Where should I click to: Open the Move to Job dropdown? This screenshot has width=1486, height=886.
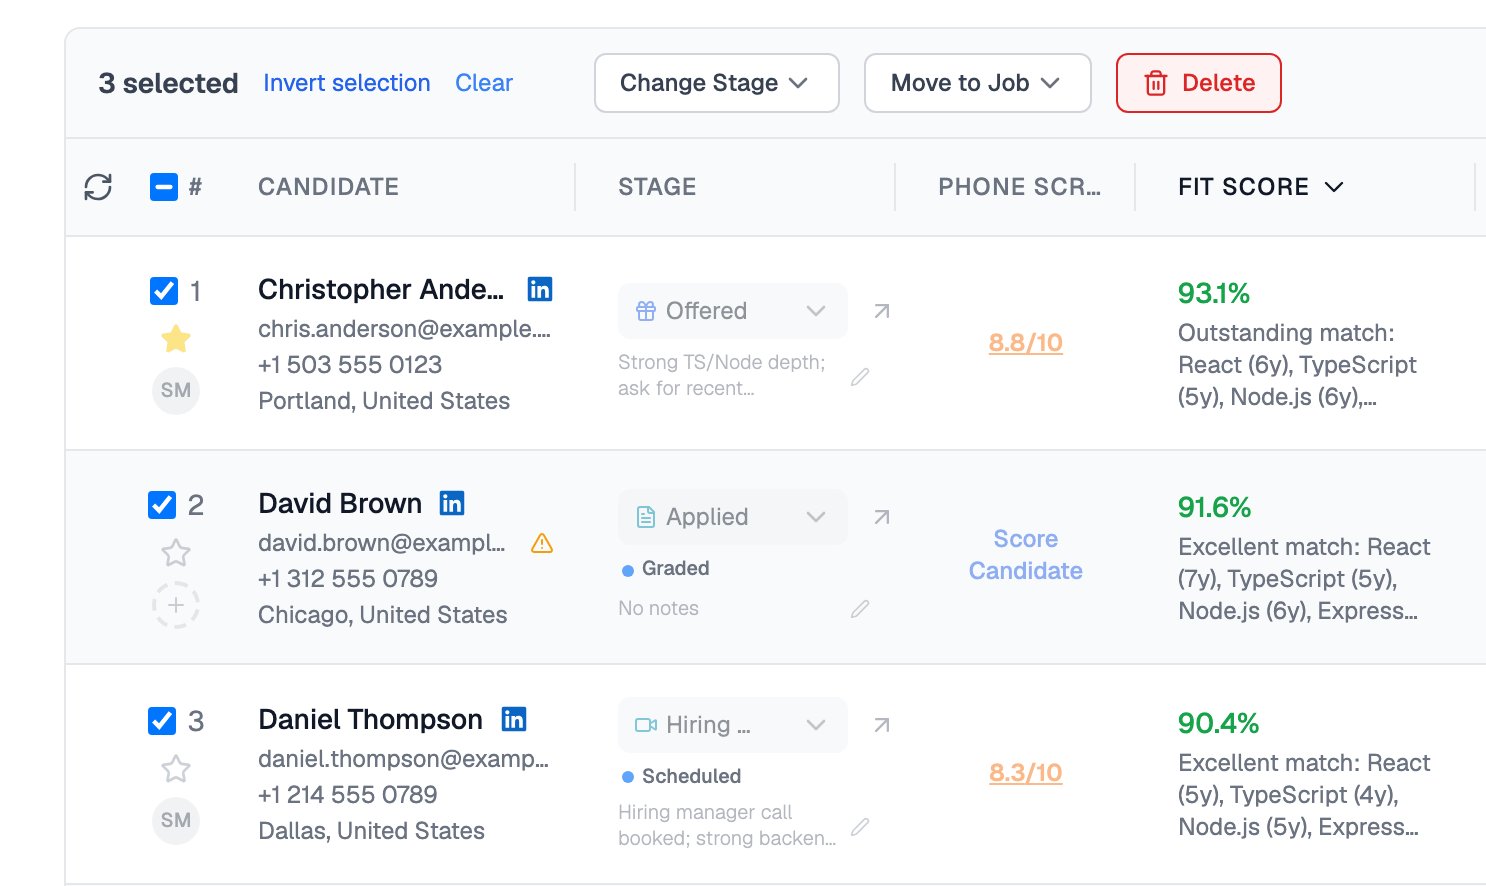pyautogui.click(x=977, y=83)
